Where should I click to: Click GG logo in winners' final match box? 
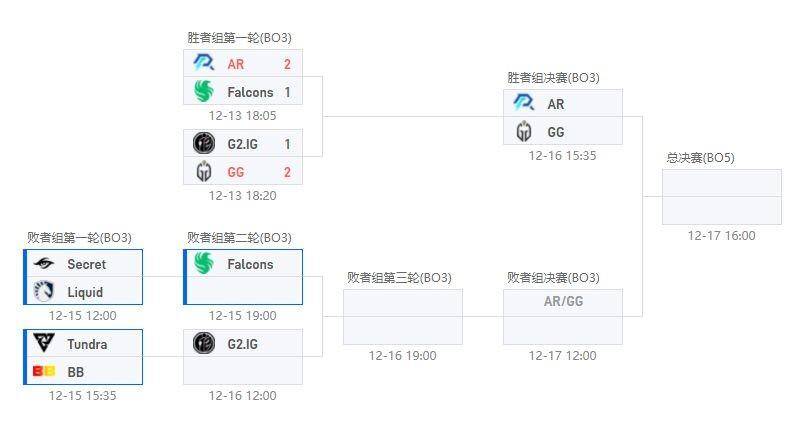tap(523, 132)
